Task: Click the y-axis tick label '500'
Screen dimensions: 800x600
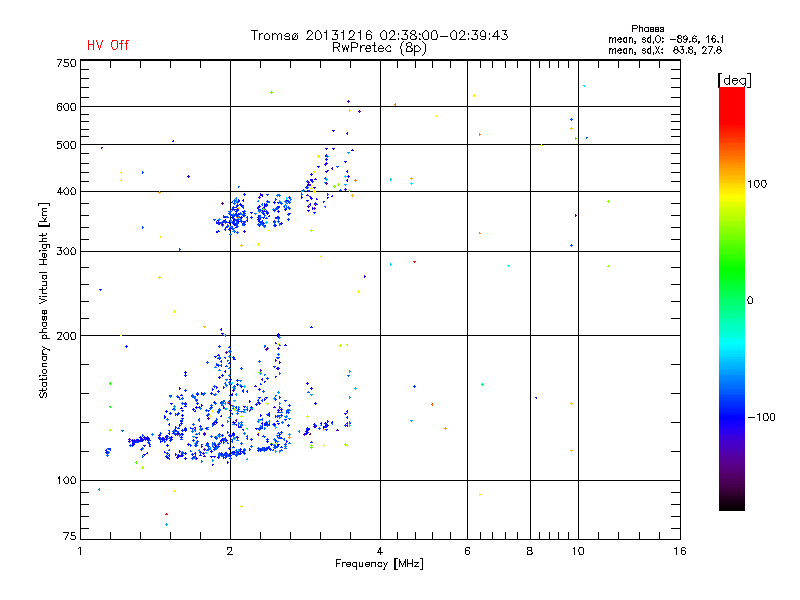Action: (x=66, y=145)
